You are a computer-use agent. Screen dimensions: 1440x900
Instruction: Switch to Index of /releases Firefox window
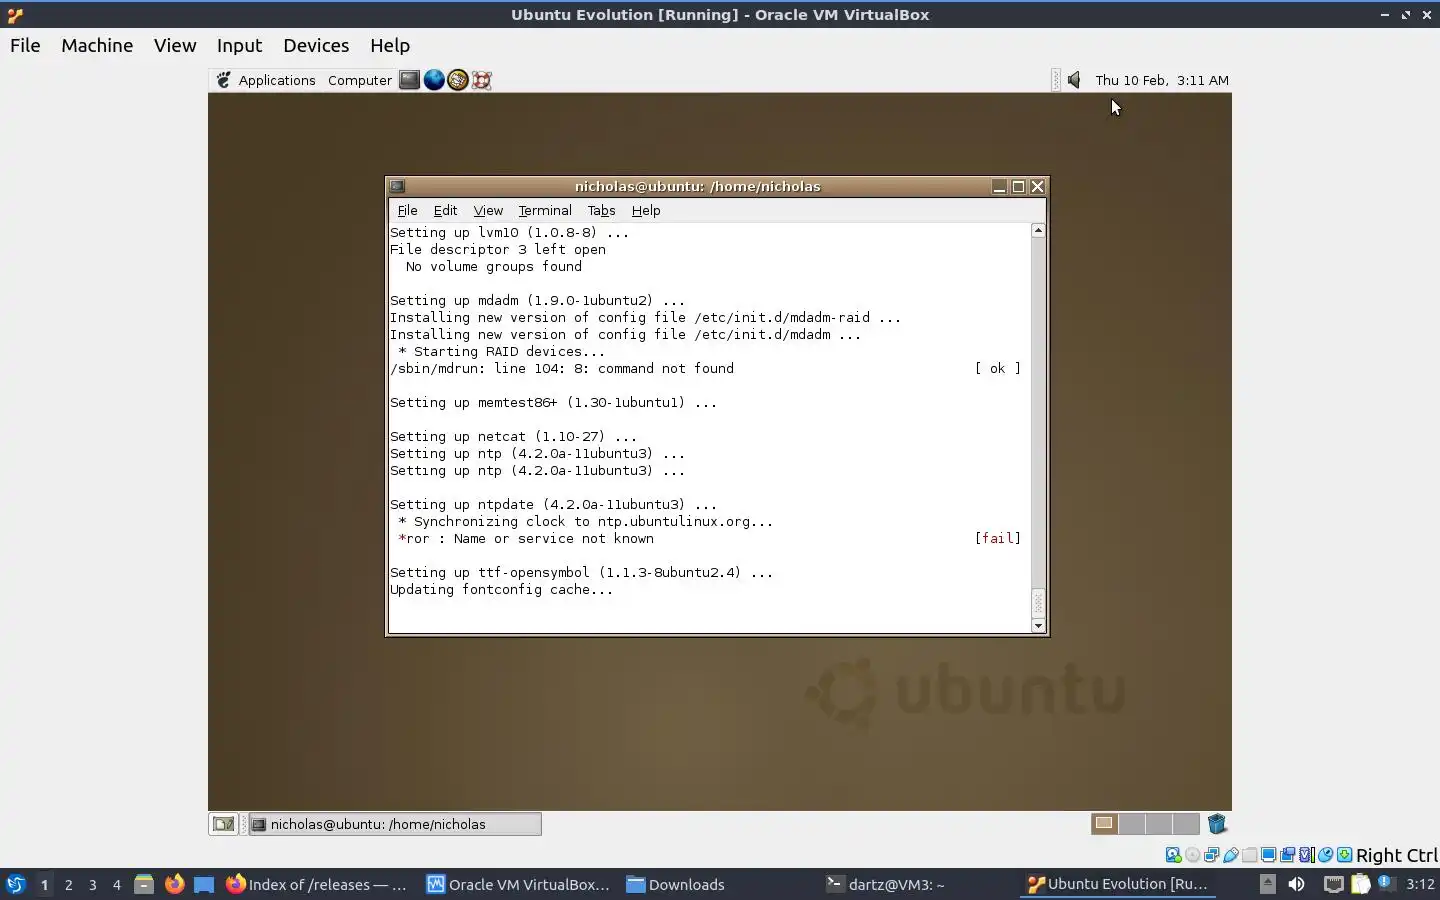click(316, 884)
